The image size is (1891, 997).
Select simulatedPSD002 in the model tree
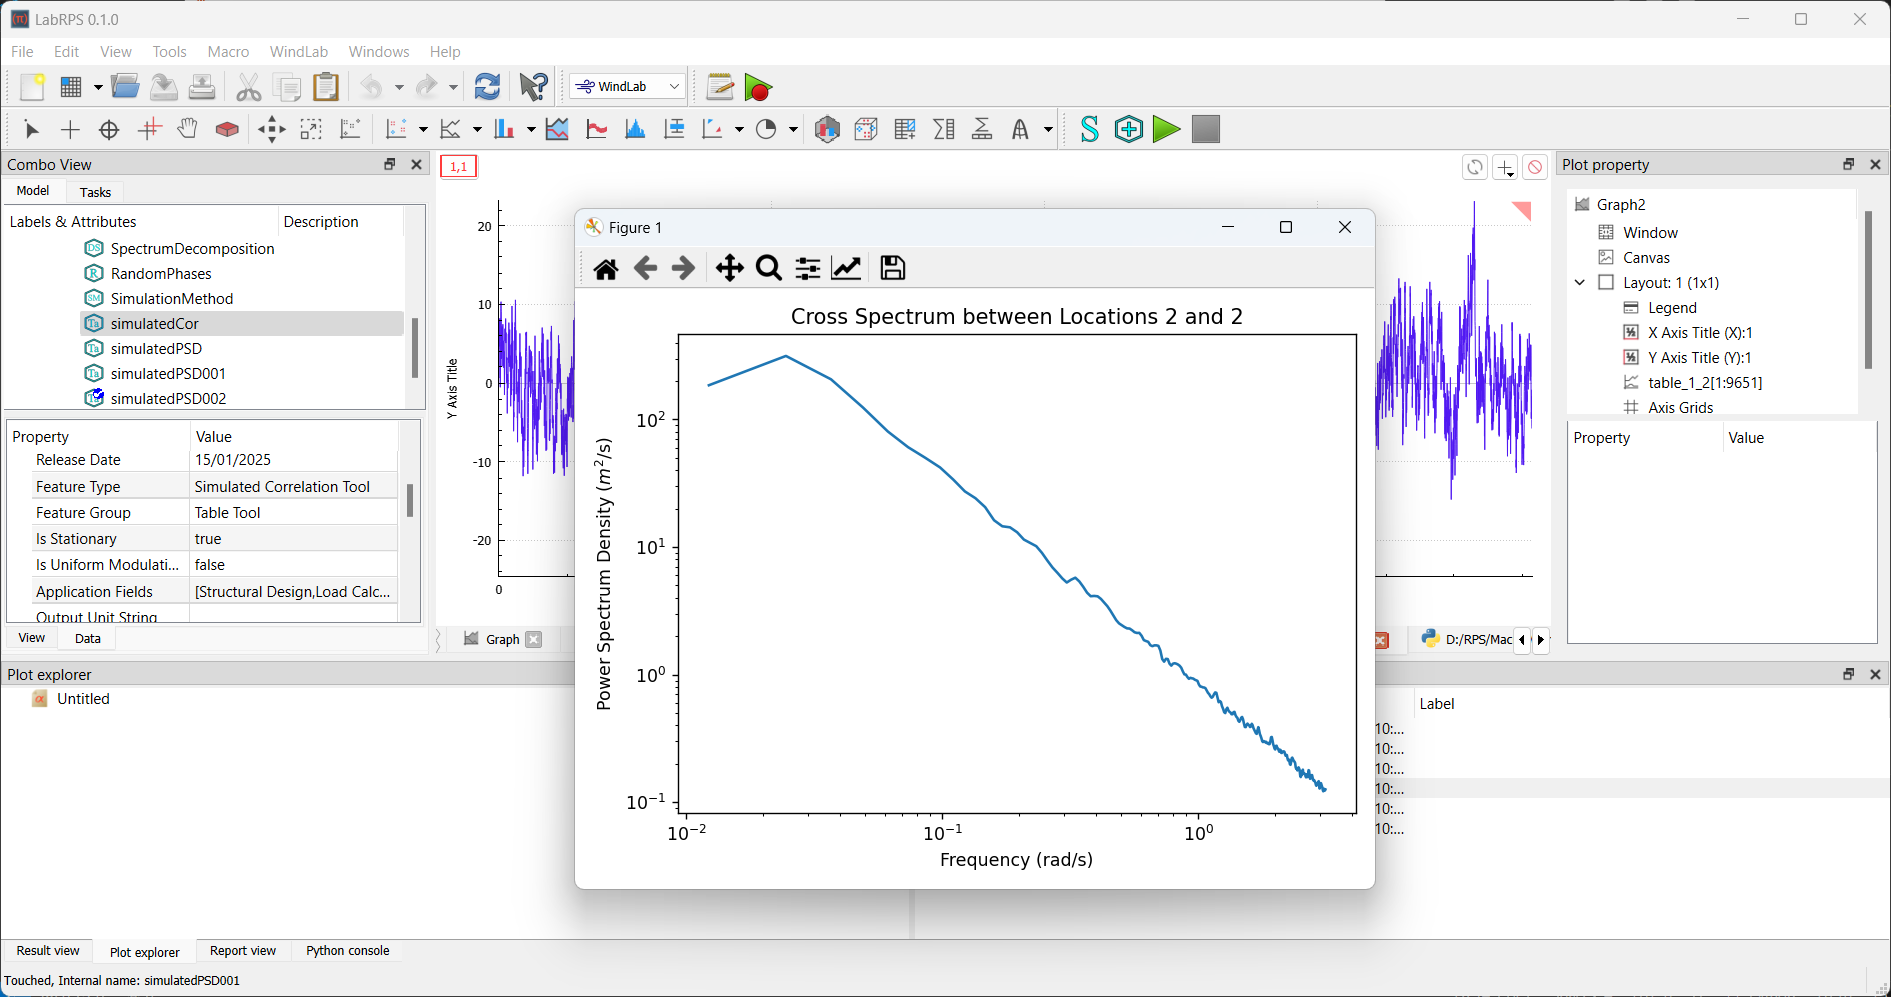168,398
